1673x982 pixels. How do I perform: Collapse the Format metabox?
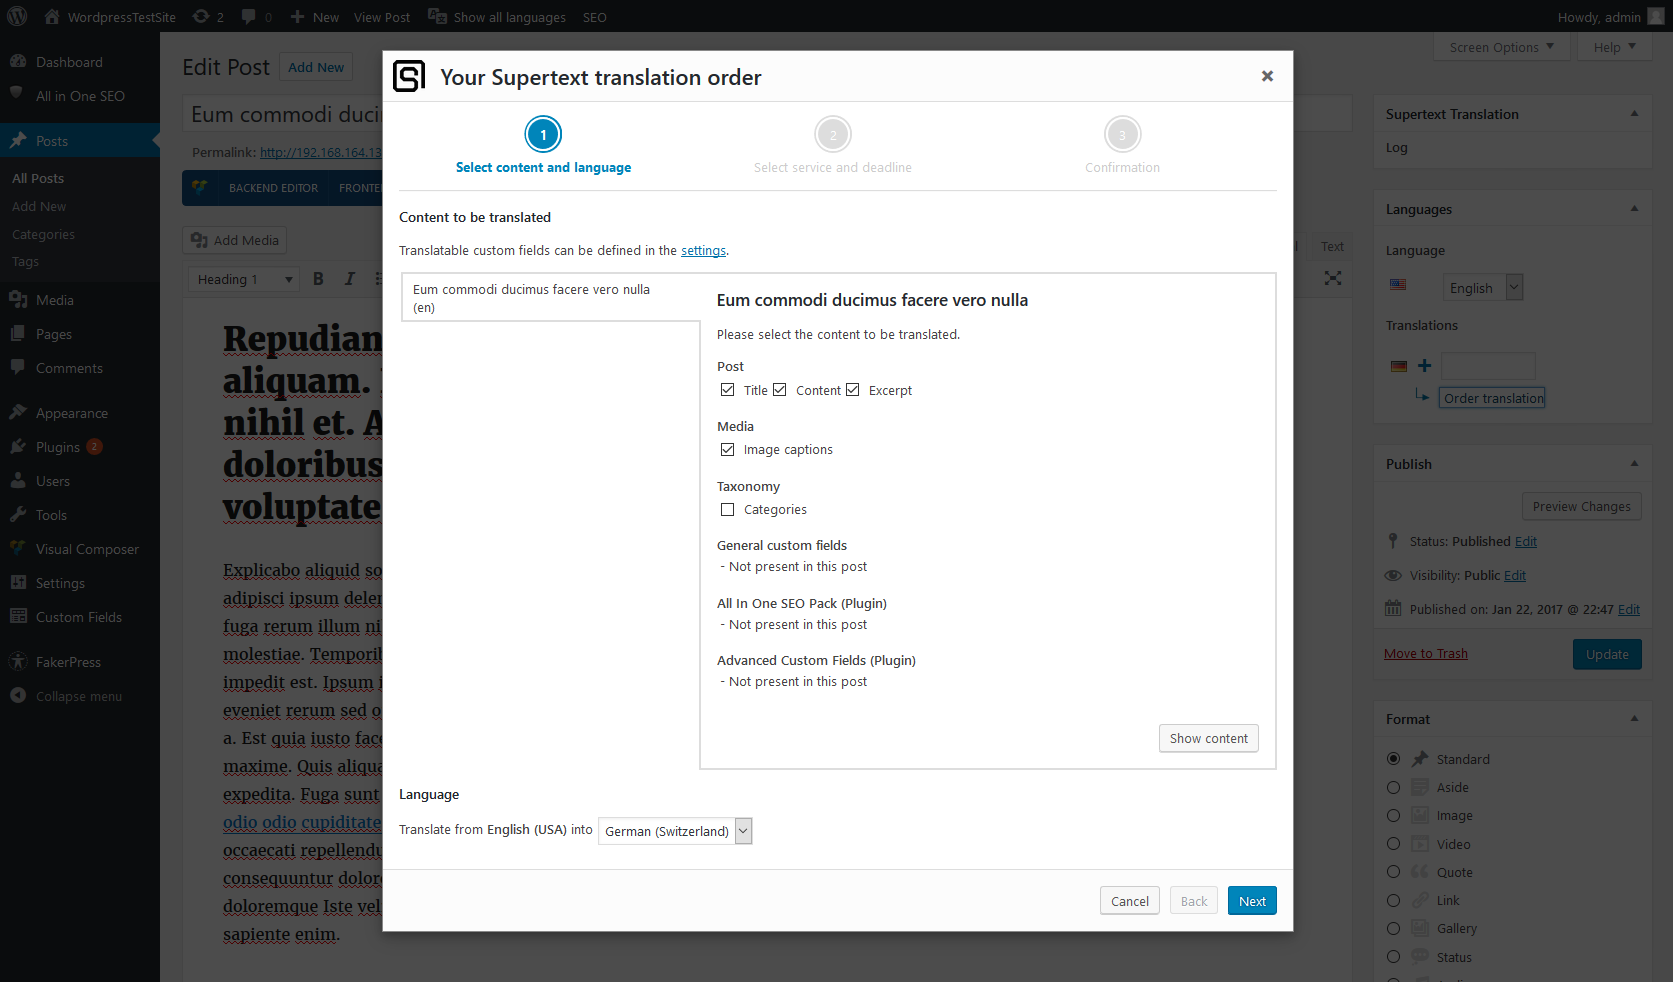pos(1634,719)
